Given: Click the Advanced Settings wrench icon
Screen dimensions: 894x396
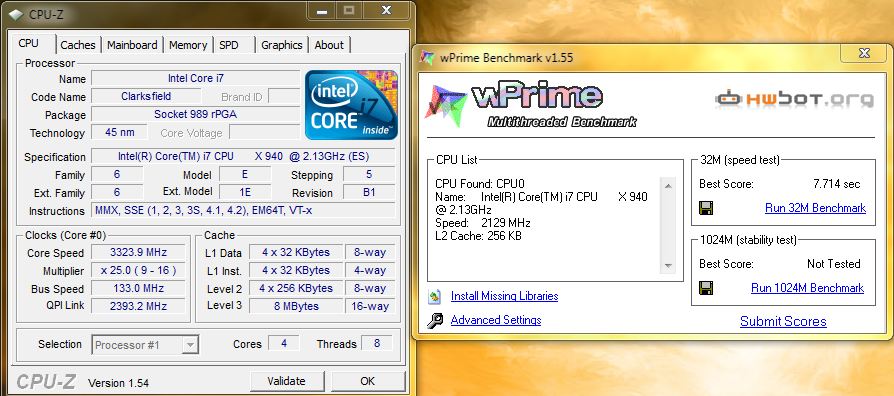Looking at the screenshot, I should tap(435, 321).
